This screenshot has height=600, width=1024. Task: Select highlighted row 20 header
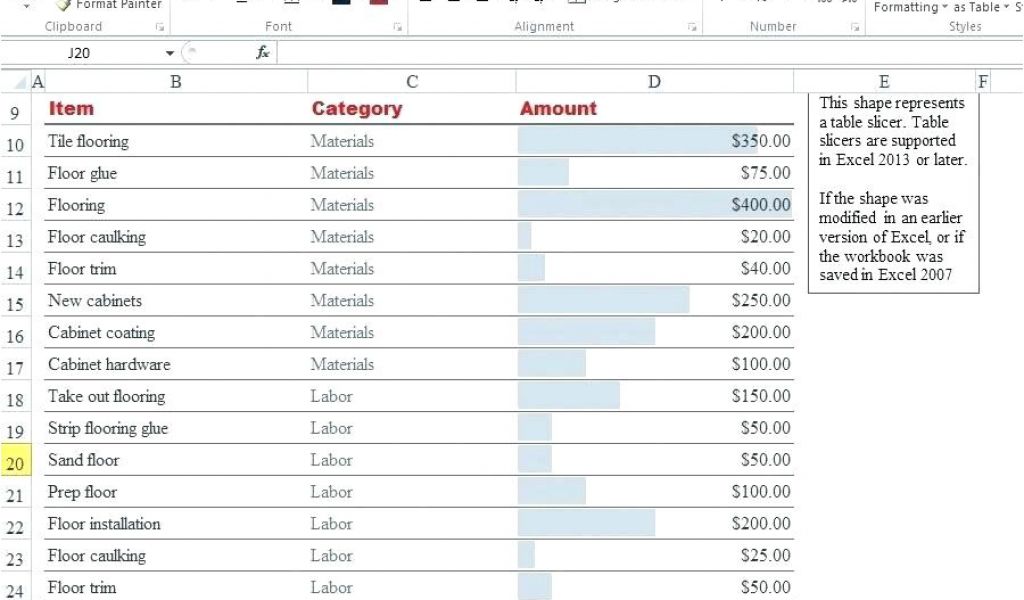click(x=15, y=464)
